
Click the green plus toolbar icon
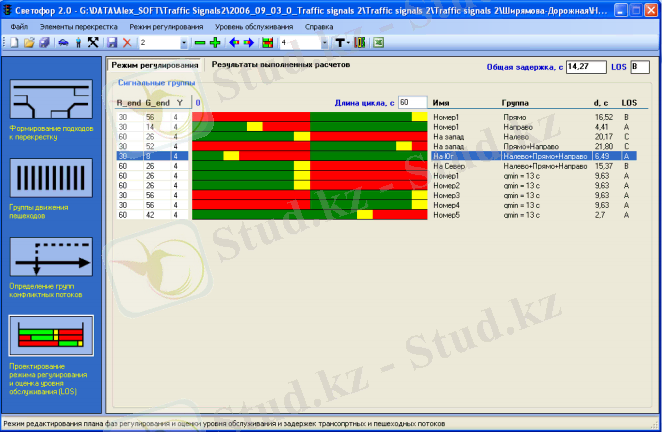[x=215, y=44]
